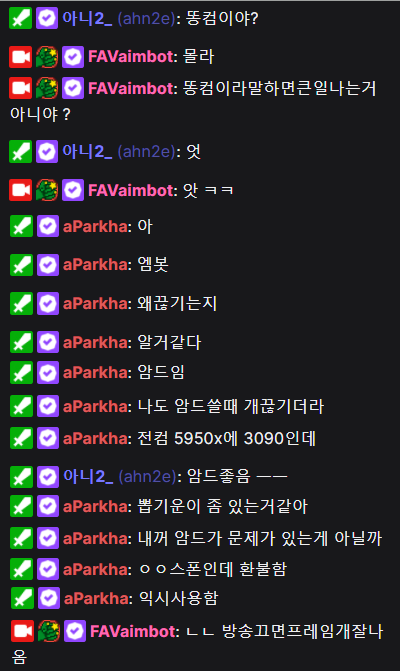
Task: Open aParkha username on 뽑기운이 message
Action: tap(95, 507)
